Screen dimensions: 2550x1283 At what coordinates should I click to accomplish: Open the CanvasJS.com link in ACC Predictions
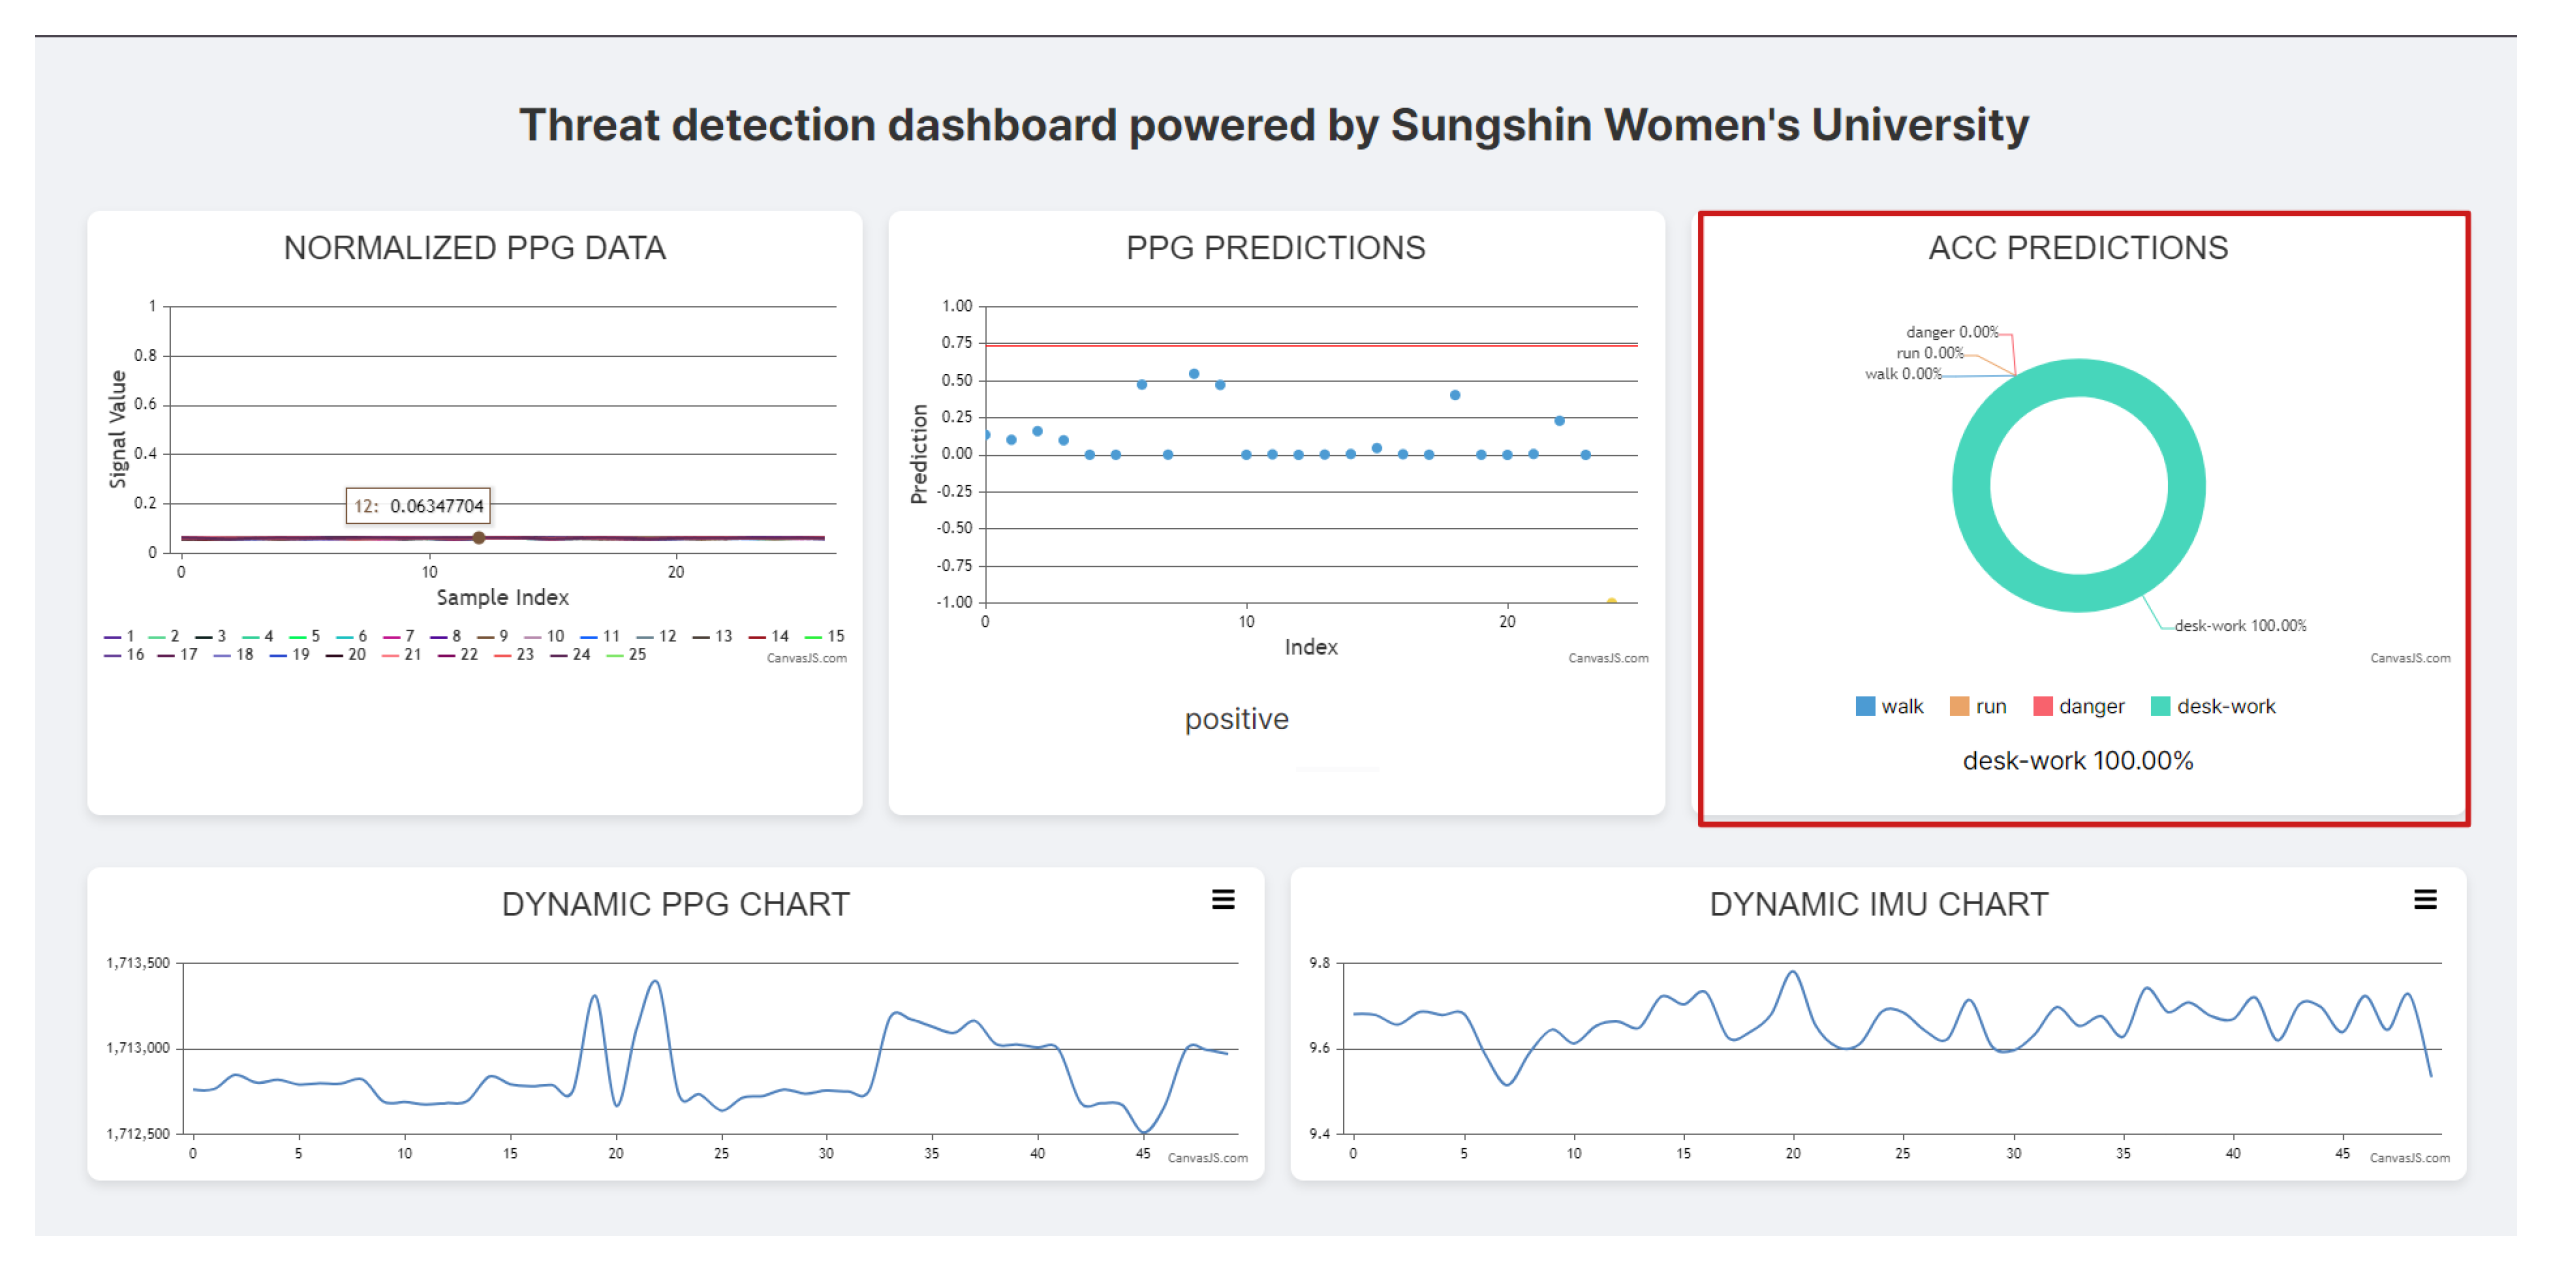[2409, 658]
